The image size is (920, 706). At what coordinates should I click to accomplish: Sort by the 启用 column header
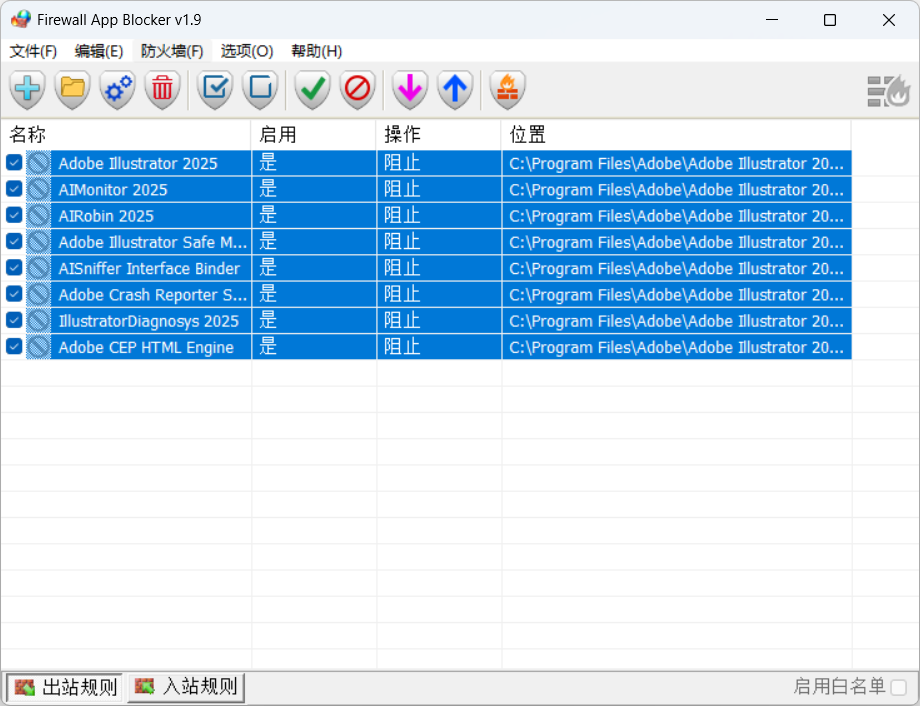[314, 134]
